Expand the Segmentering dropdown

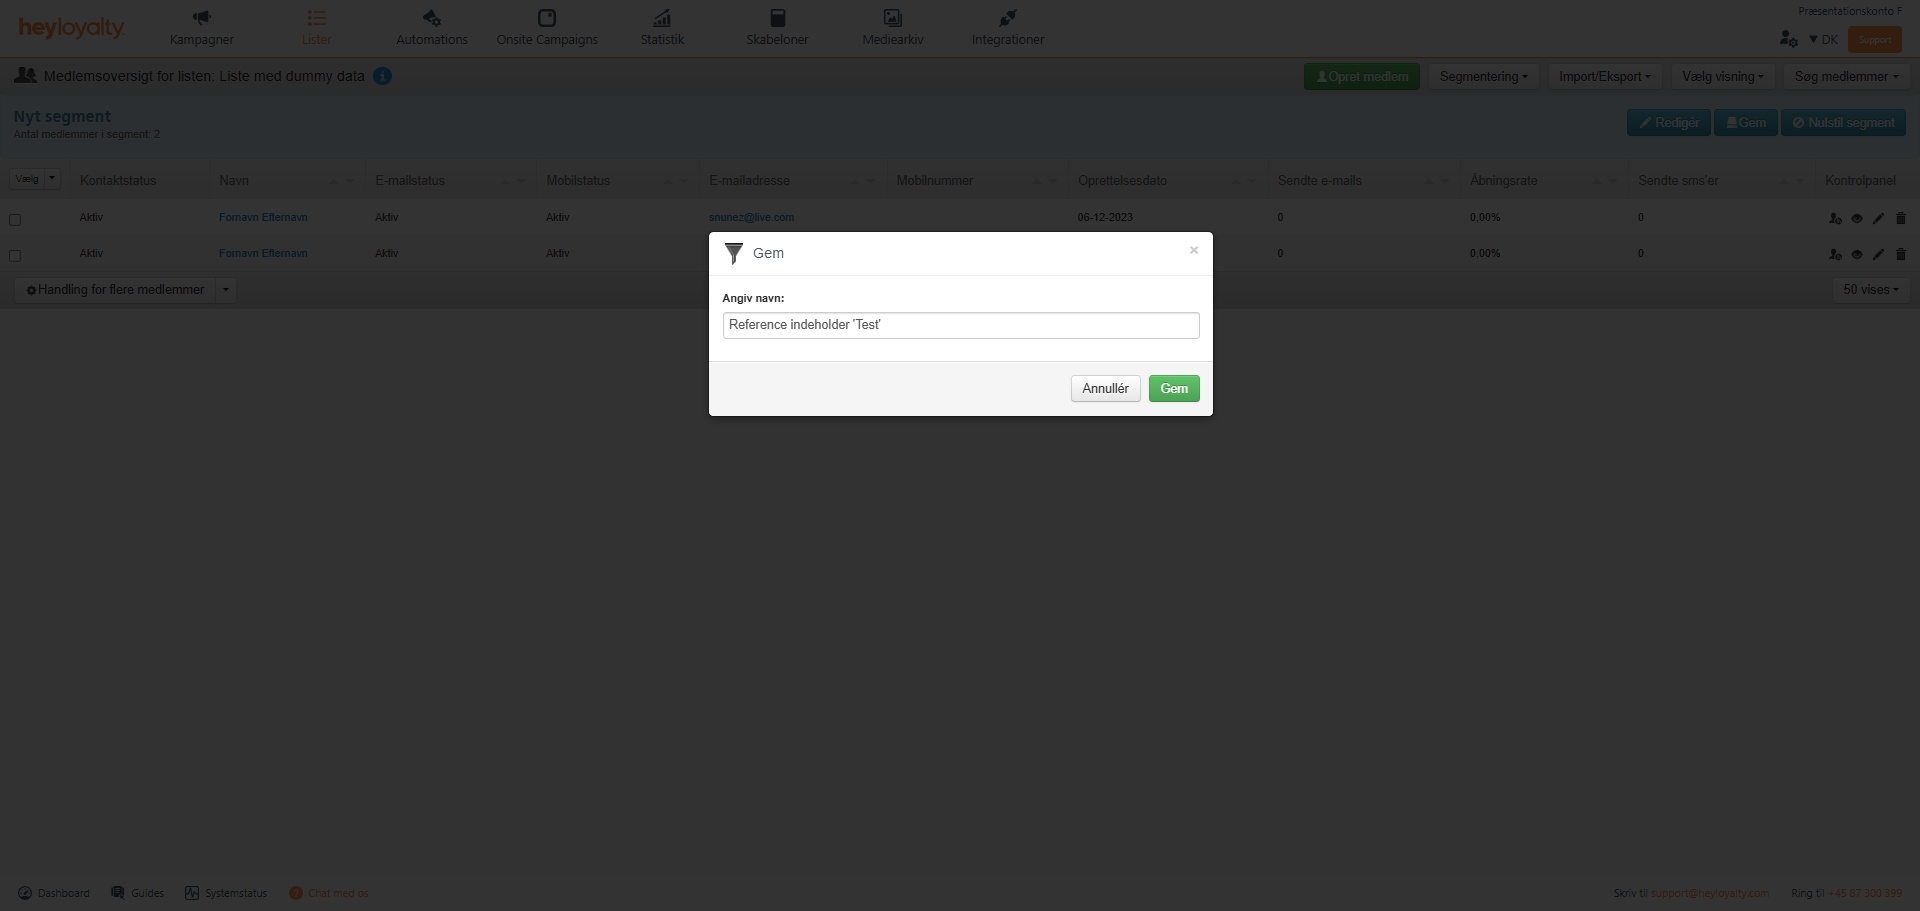tap(1482, 77)
